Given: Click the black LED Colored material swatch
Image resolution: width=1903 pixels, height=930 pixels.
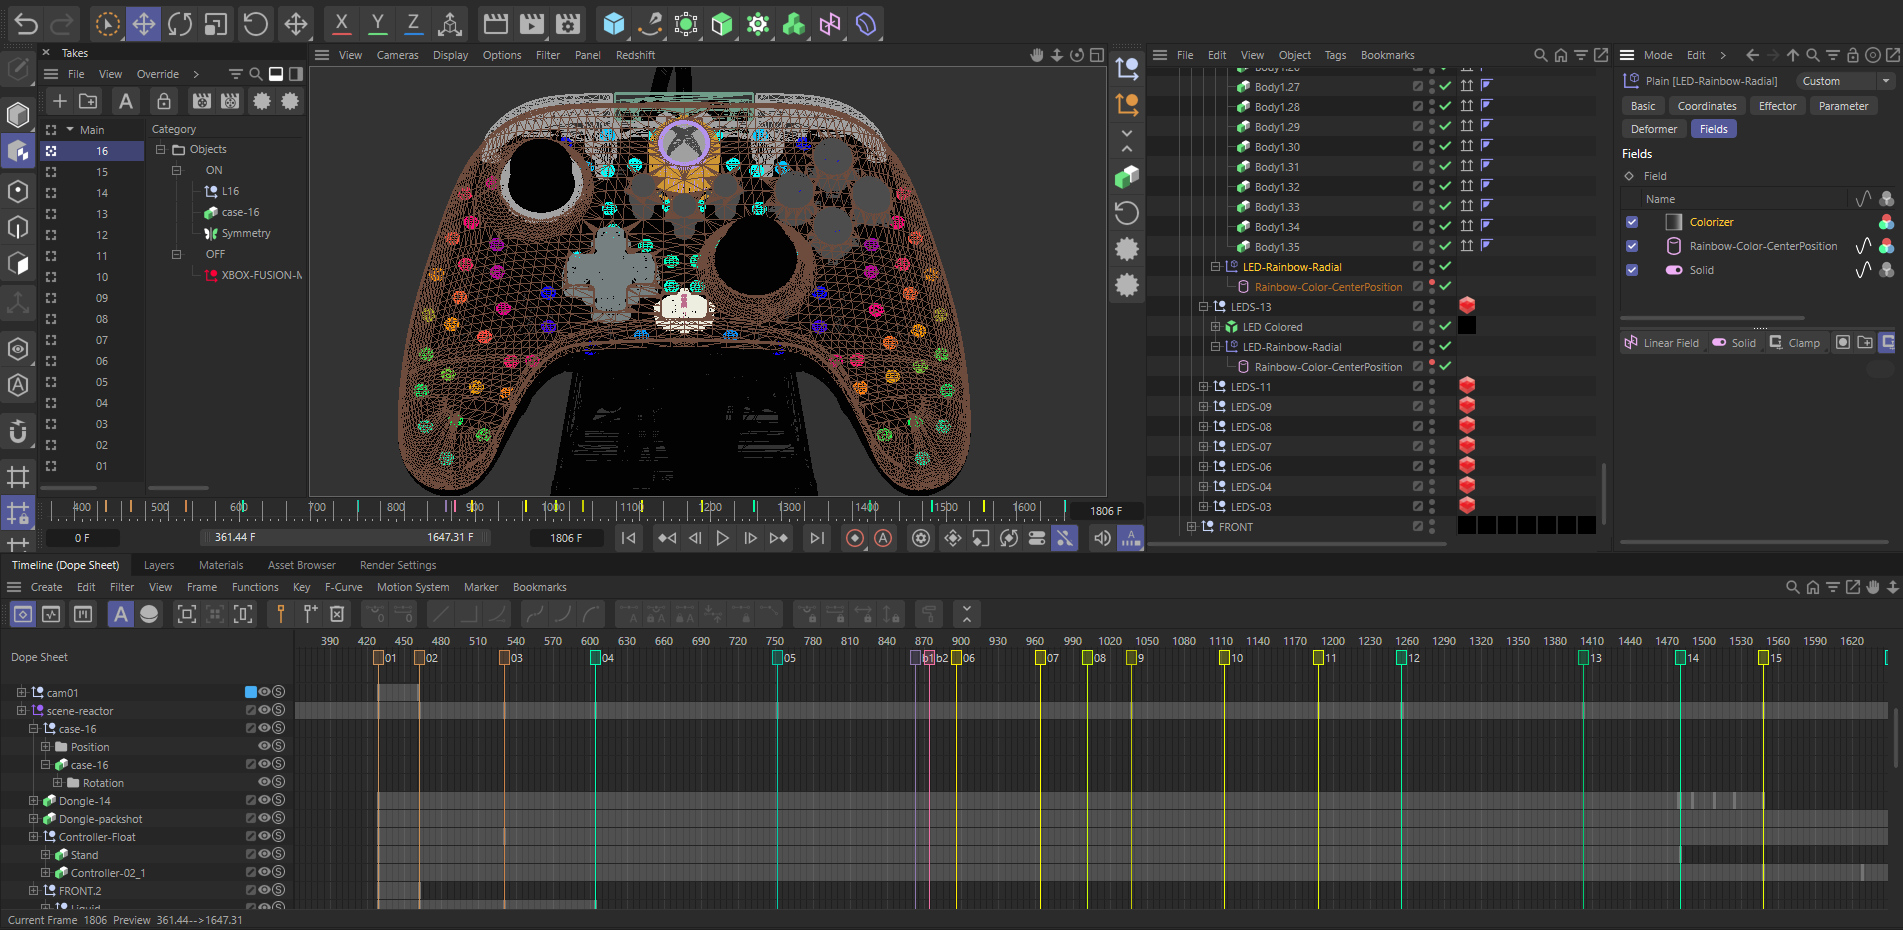Looking at the screenshot, I should pos(1467,326).
